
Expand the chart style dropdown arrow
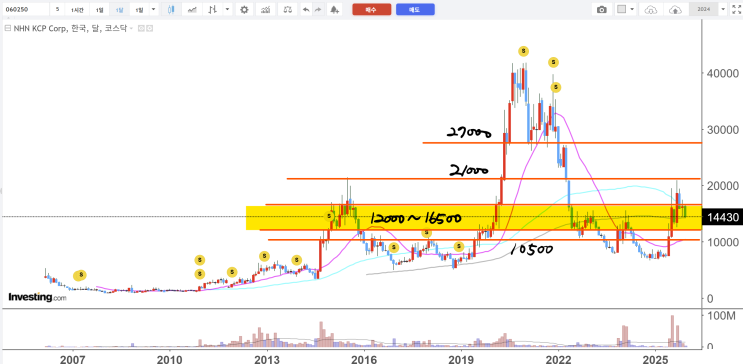click(x=228, y=9)
